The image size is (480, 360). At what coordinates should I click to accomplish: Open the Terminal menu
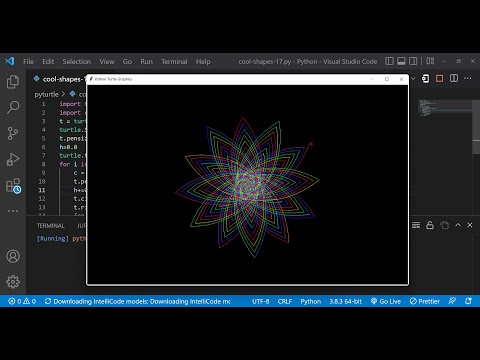[x=174, y=61]
